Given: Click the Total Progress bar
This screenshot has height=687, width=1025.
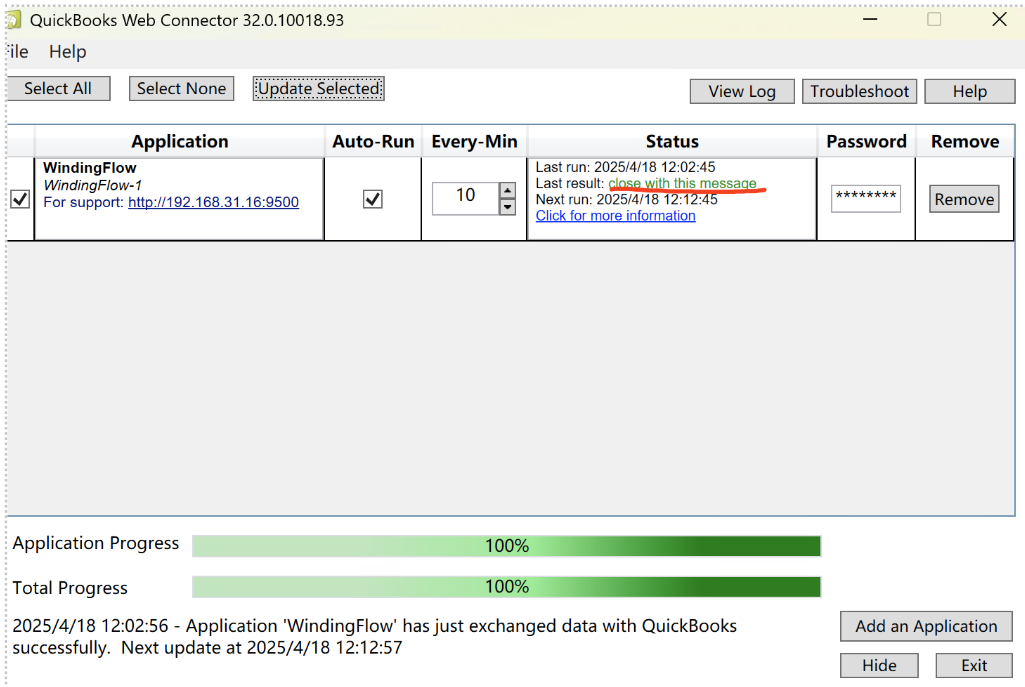Looking at the screenshot, I should [x=507, y=586].
